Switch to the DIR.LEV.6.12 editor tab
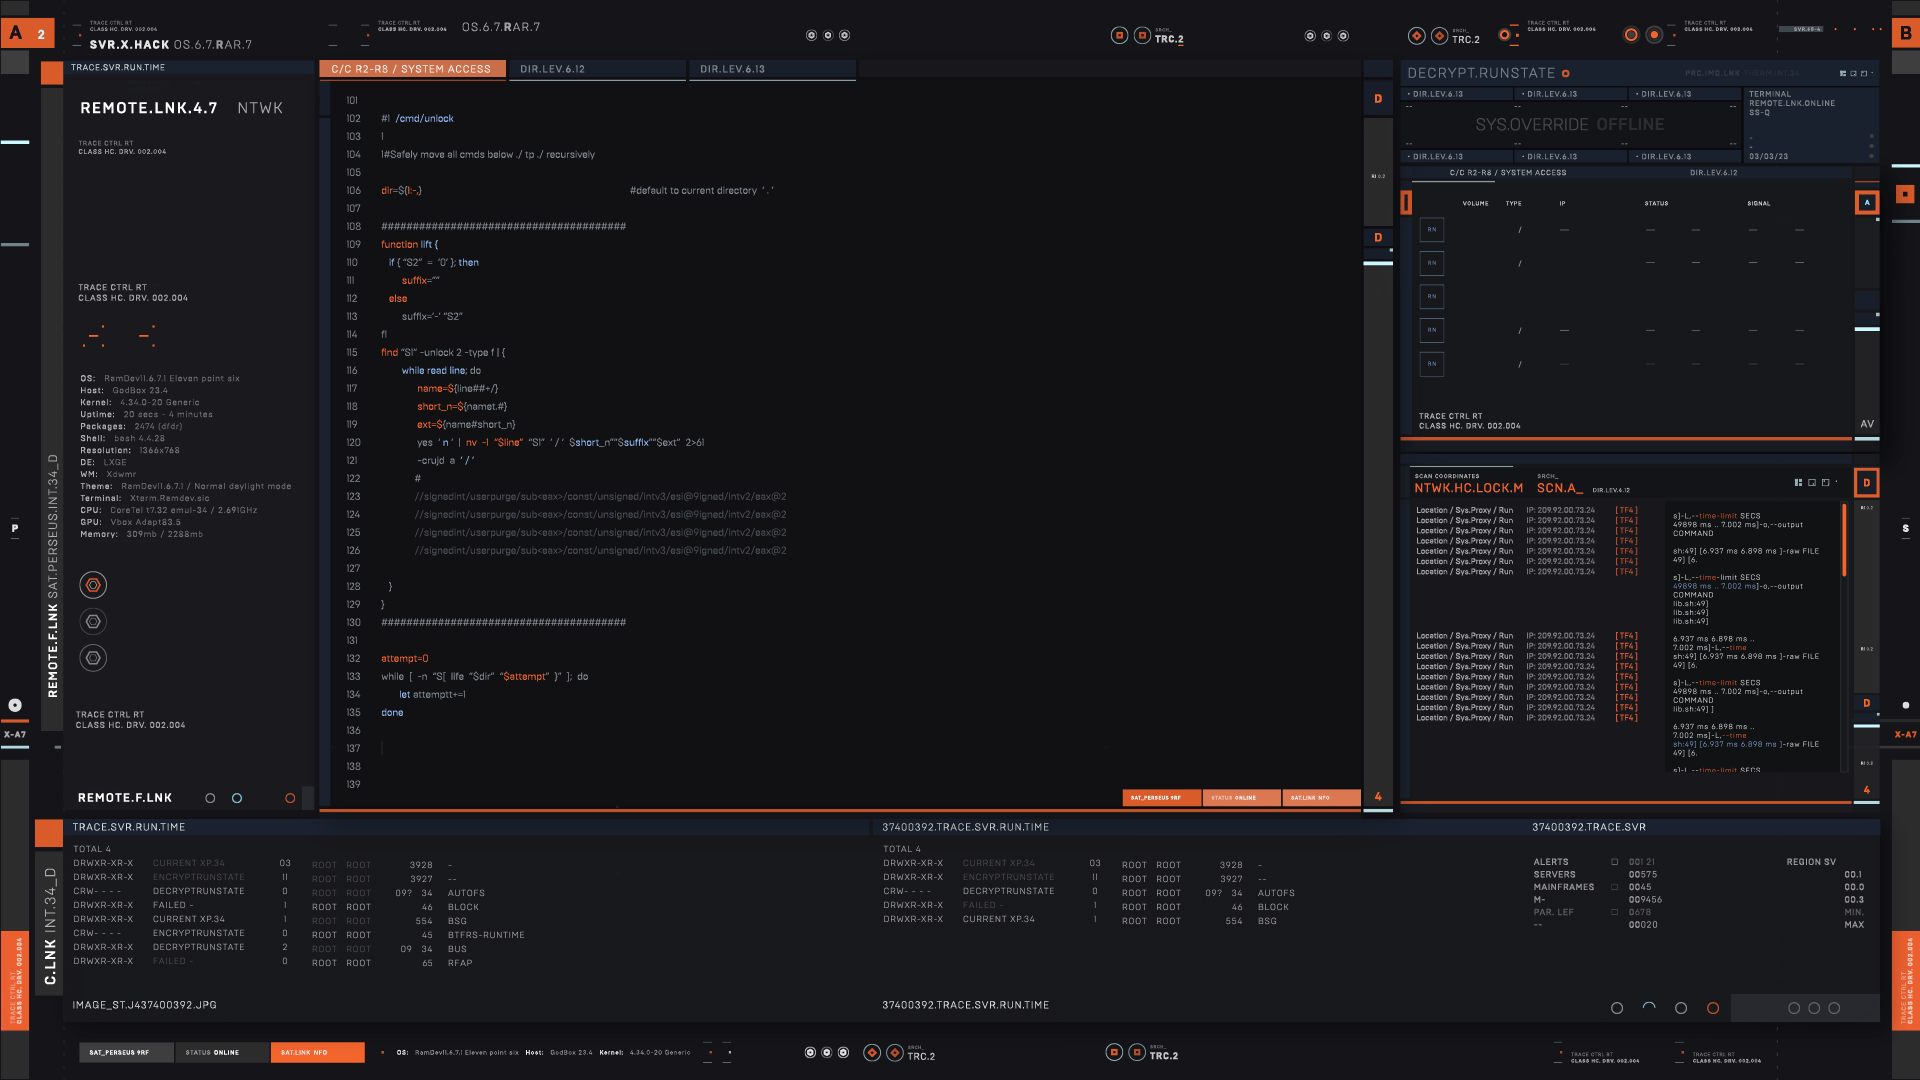The height and width of the screenshot is (1080, 1920). click(553, 69)
